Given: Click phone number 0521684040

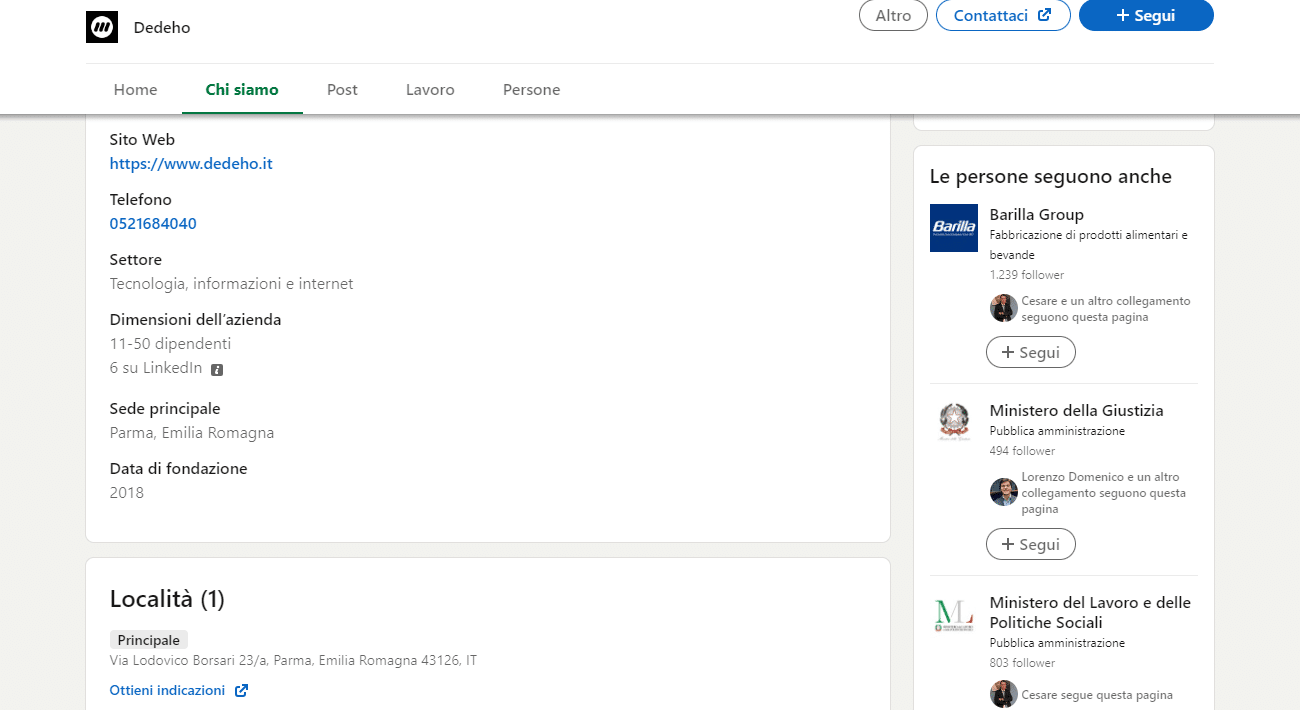Looking at the screenshot, I should coord(153,223).
